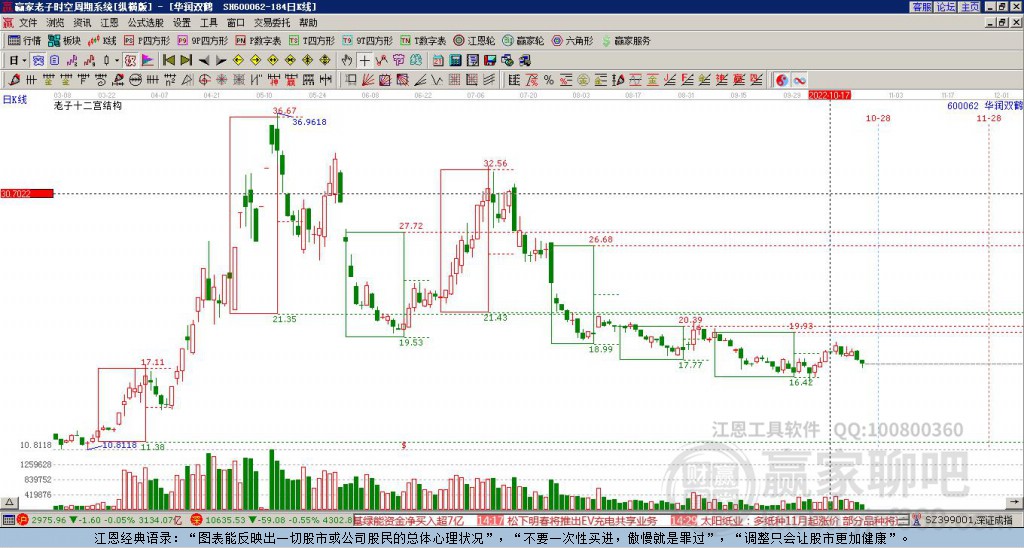The width and height of the screenshot is (1024, 548).
Task: Select the zigzag wave line tool
Action: (437, 80)
